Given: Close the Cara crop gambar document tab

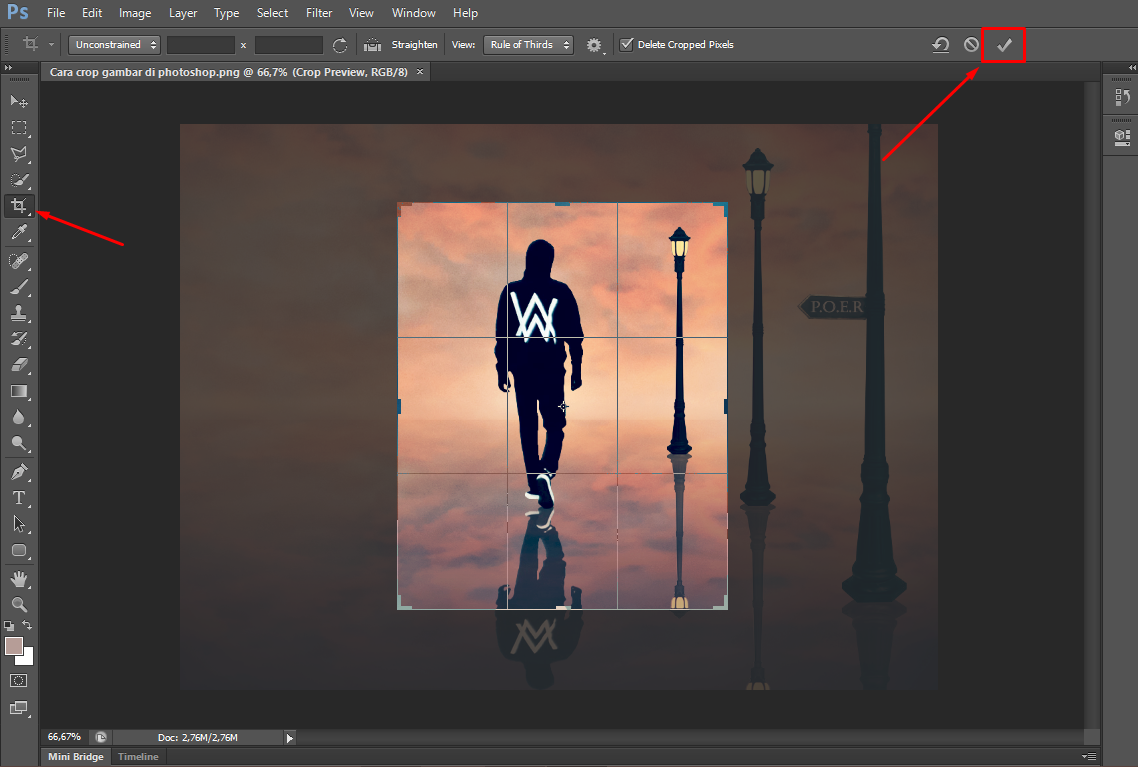Looking at the screenshot, I should [x=419, y=72].
